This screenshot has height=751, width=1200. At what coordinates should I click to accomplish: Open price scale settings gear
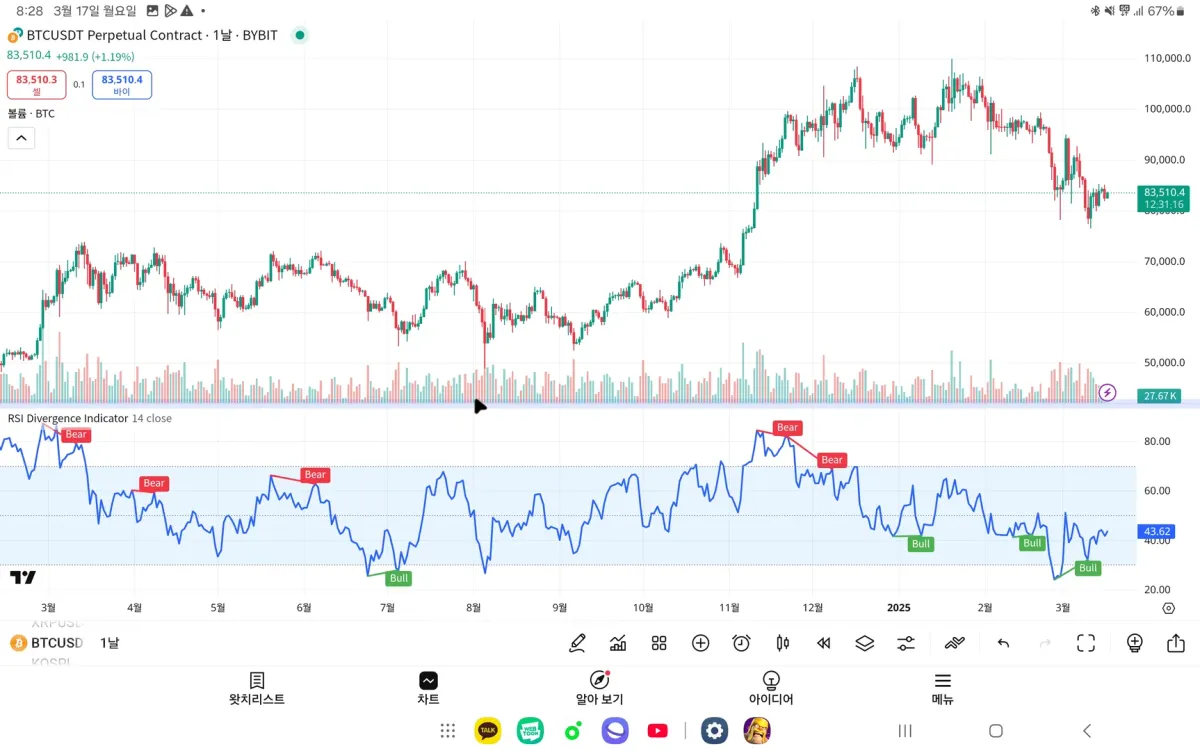[1168, 608]
